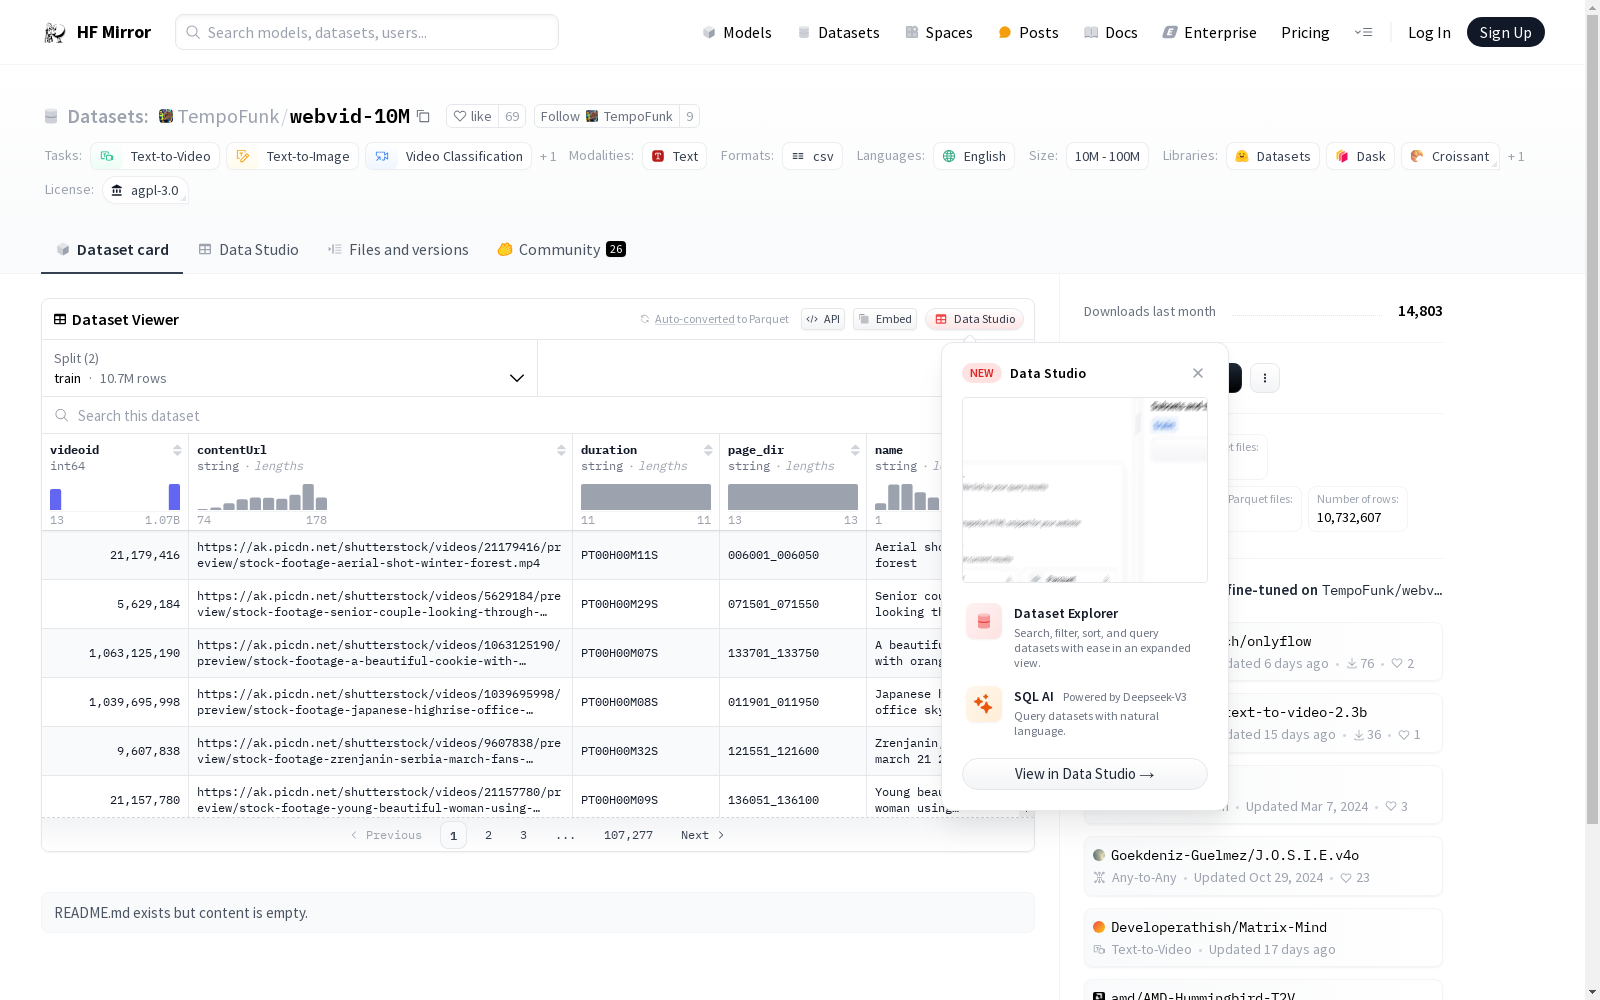Click the Video Classification task tag
Viewport: 1600px width, 1000px height.
448,156
